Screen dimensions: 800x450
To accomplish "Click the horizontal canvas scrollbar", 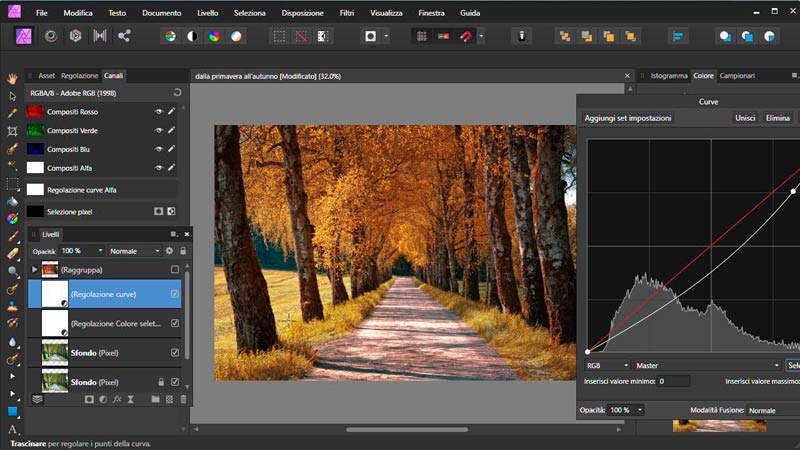I will click(x=407, y=430).
